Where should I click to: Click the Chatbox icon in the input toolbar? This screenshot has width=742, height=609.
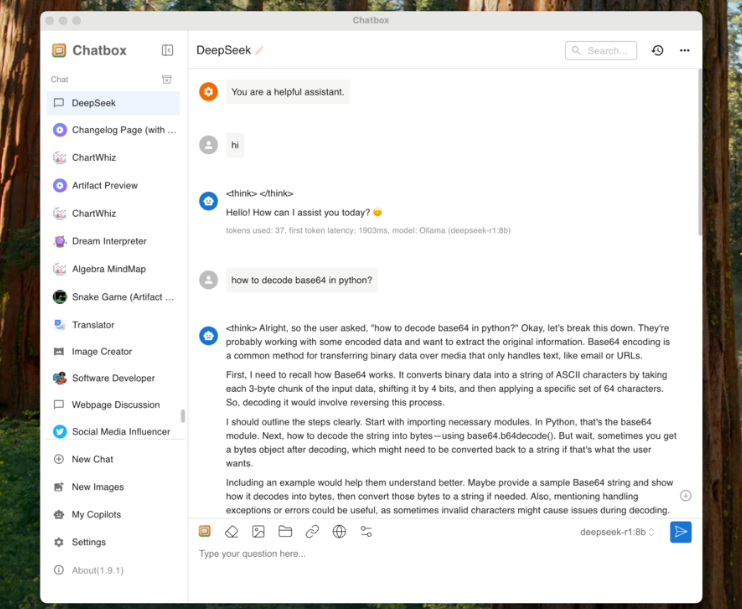click(x=204, y=531)
